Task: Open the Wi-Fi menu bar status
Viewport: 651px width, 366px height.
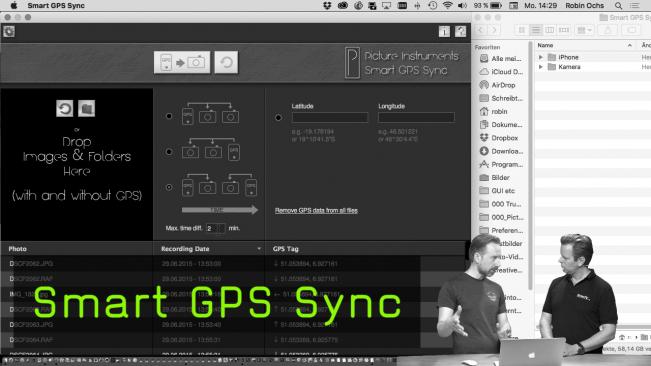Action: coord(447,5)
